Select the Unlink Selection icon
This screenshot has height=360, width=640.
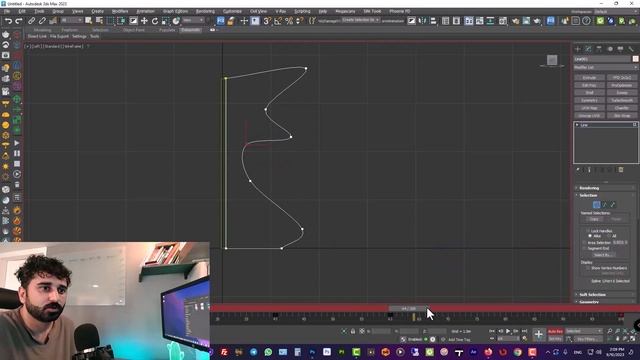pos(42,21)
